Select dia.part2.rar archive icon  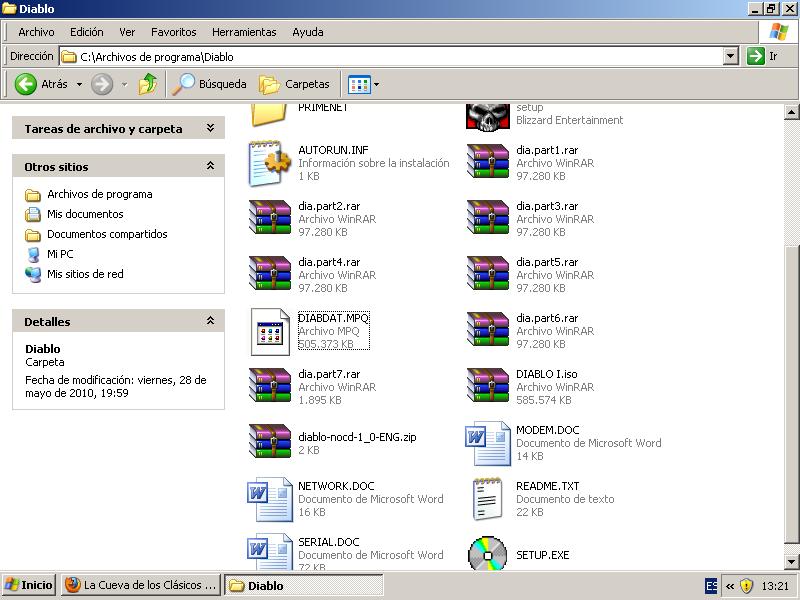[269, 217]
